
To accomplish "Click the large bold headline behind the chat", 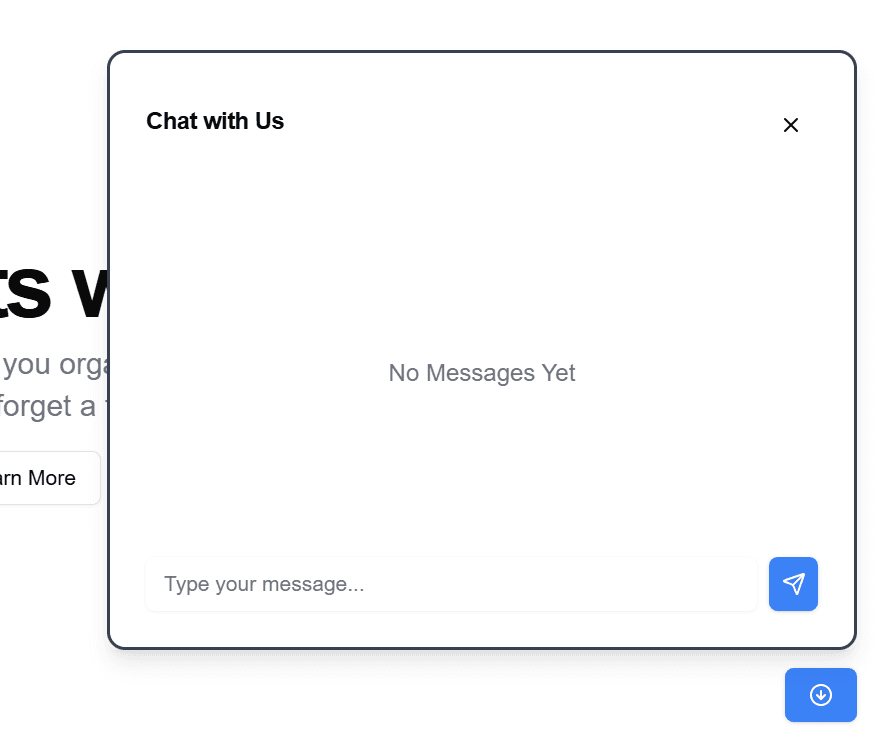I will pos(50,293).
